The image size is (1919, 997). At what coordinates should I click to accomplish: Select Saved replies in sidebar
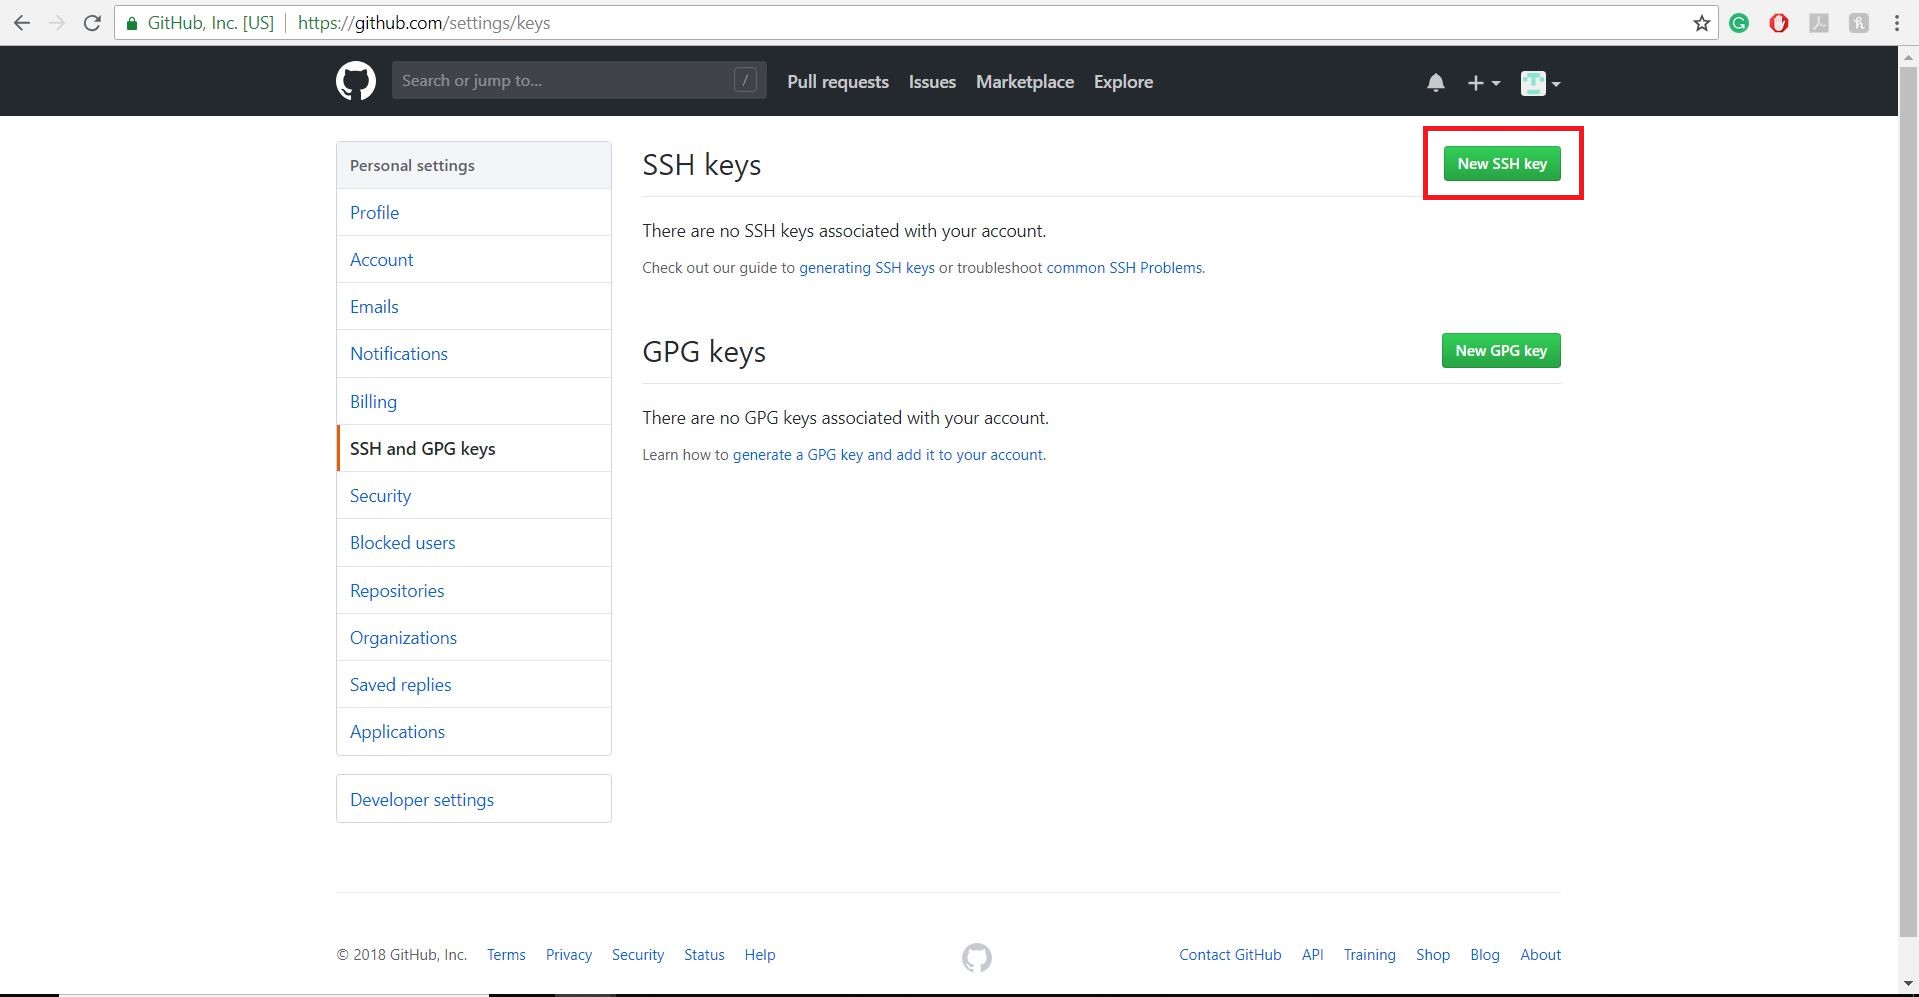coord(474,684)
